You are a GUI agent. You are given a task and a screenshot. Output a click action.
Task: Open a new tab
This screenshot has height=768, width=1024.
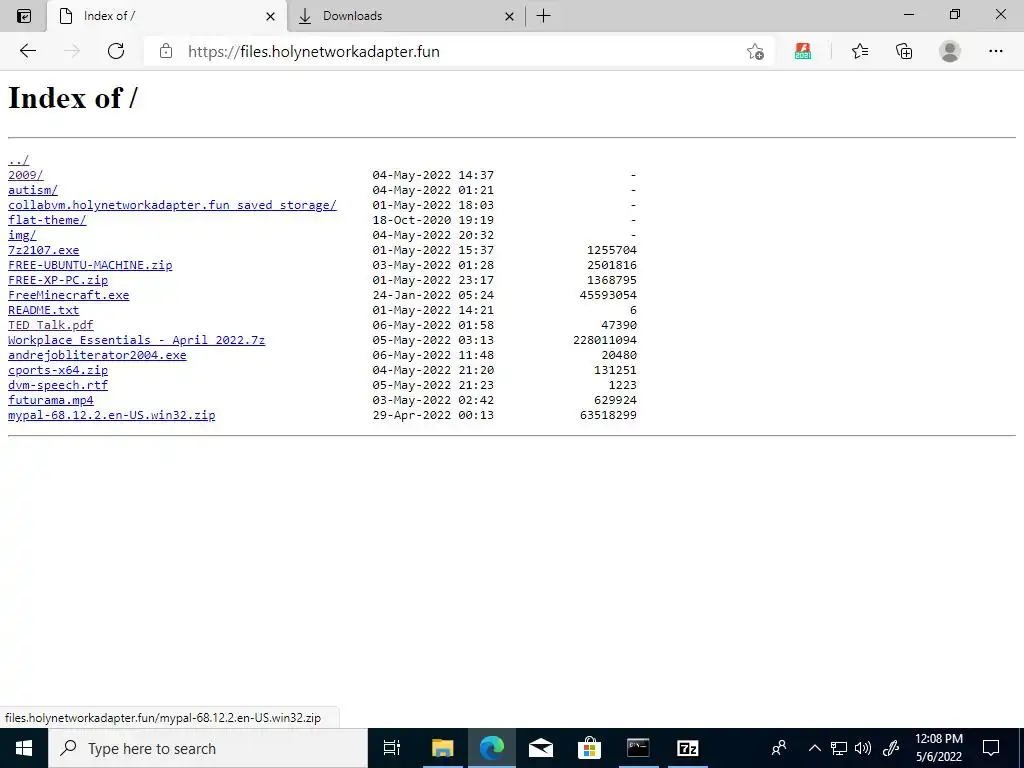point(543,16)
